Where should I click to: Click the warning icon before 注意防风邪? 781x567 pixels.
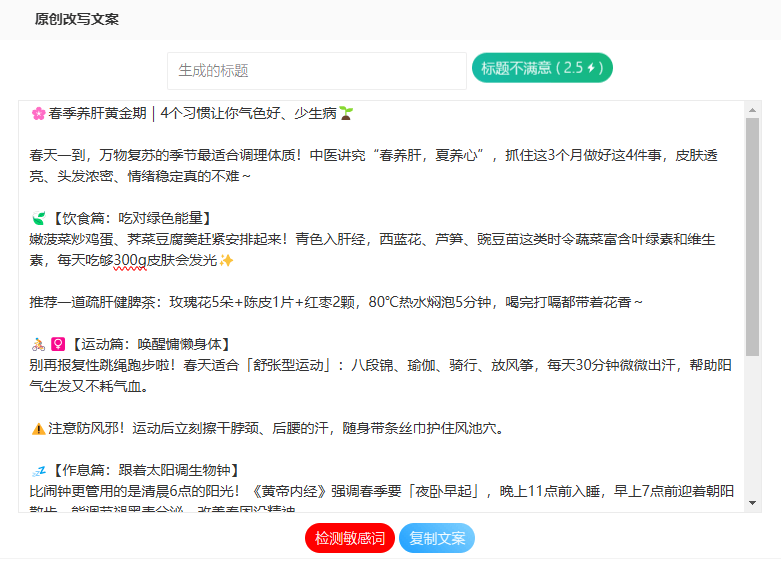click(38, 428)
